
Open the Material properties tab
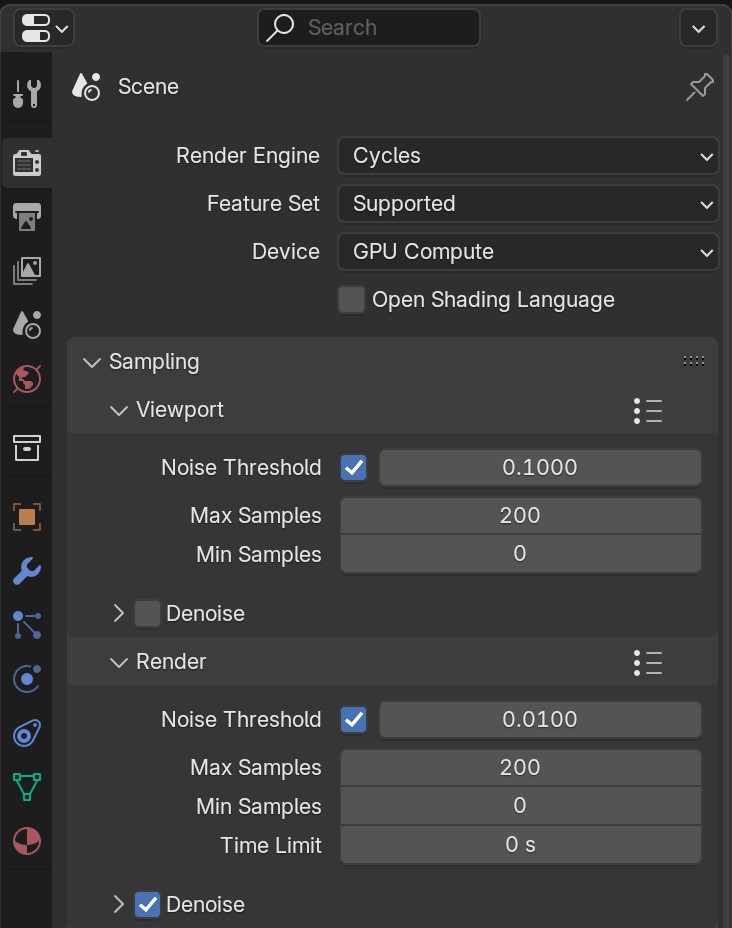[27, 841]
